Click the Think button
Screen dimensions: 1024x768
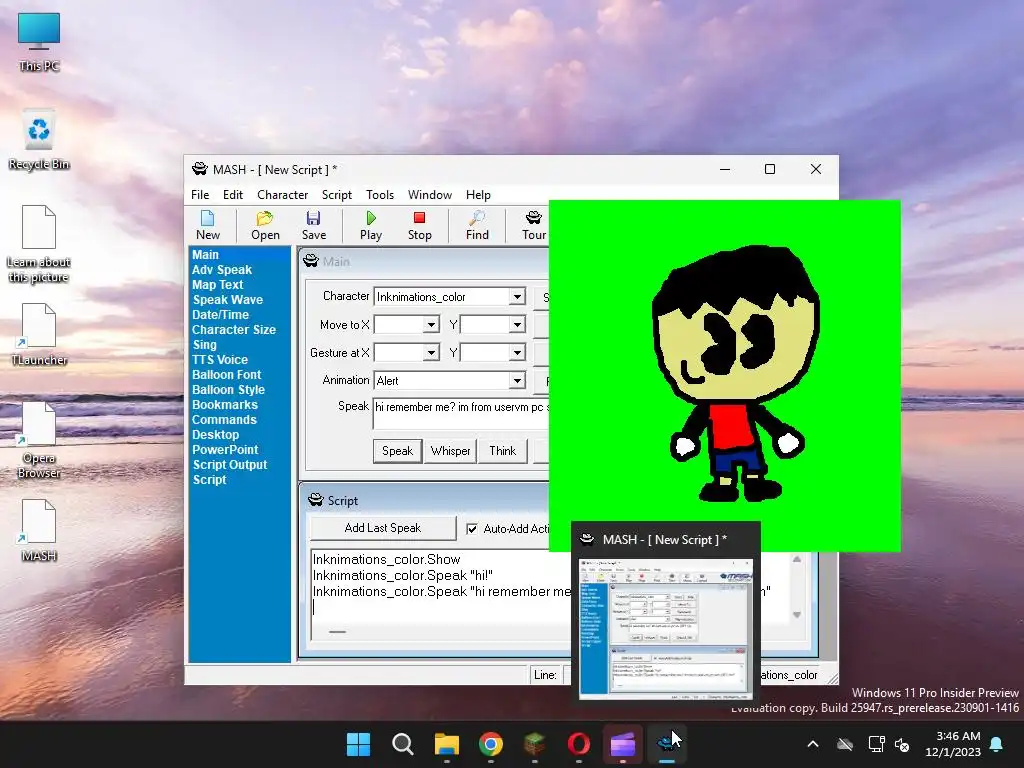point(502,451)
